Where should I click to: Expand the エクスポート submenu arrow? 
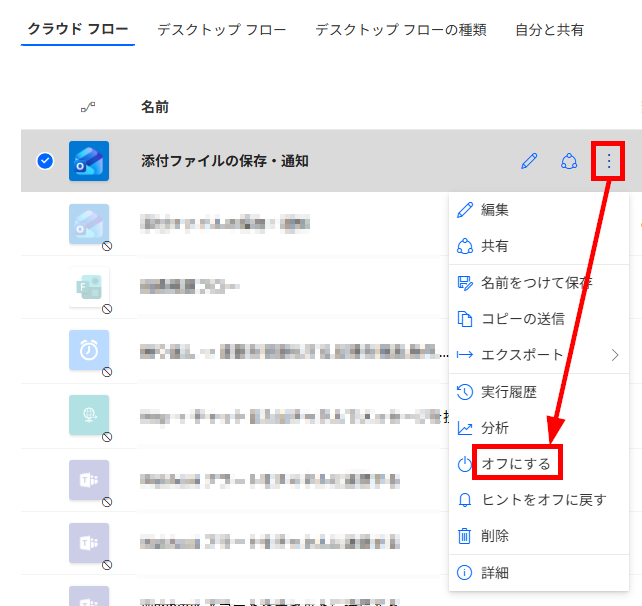tap(615, 355)
